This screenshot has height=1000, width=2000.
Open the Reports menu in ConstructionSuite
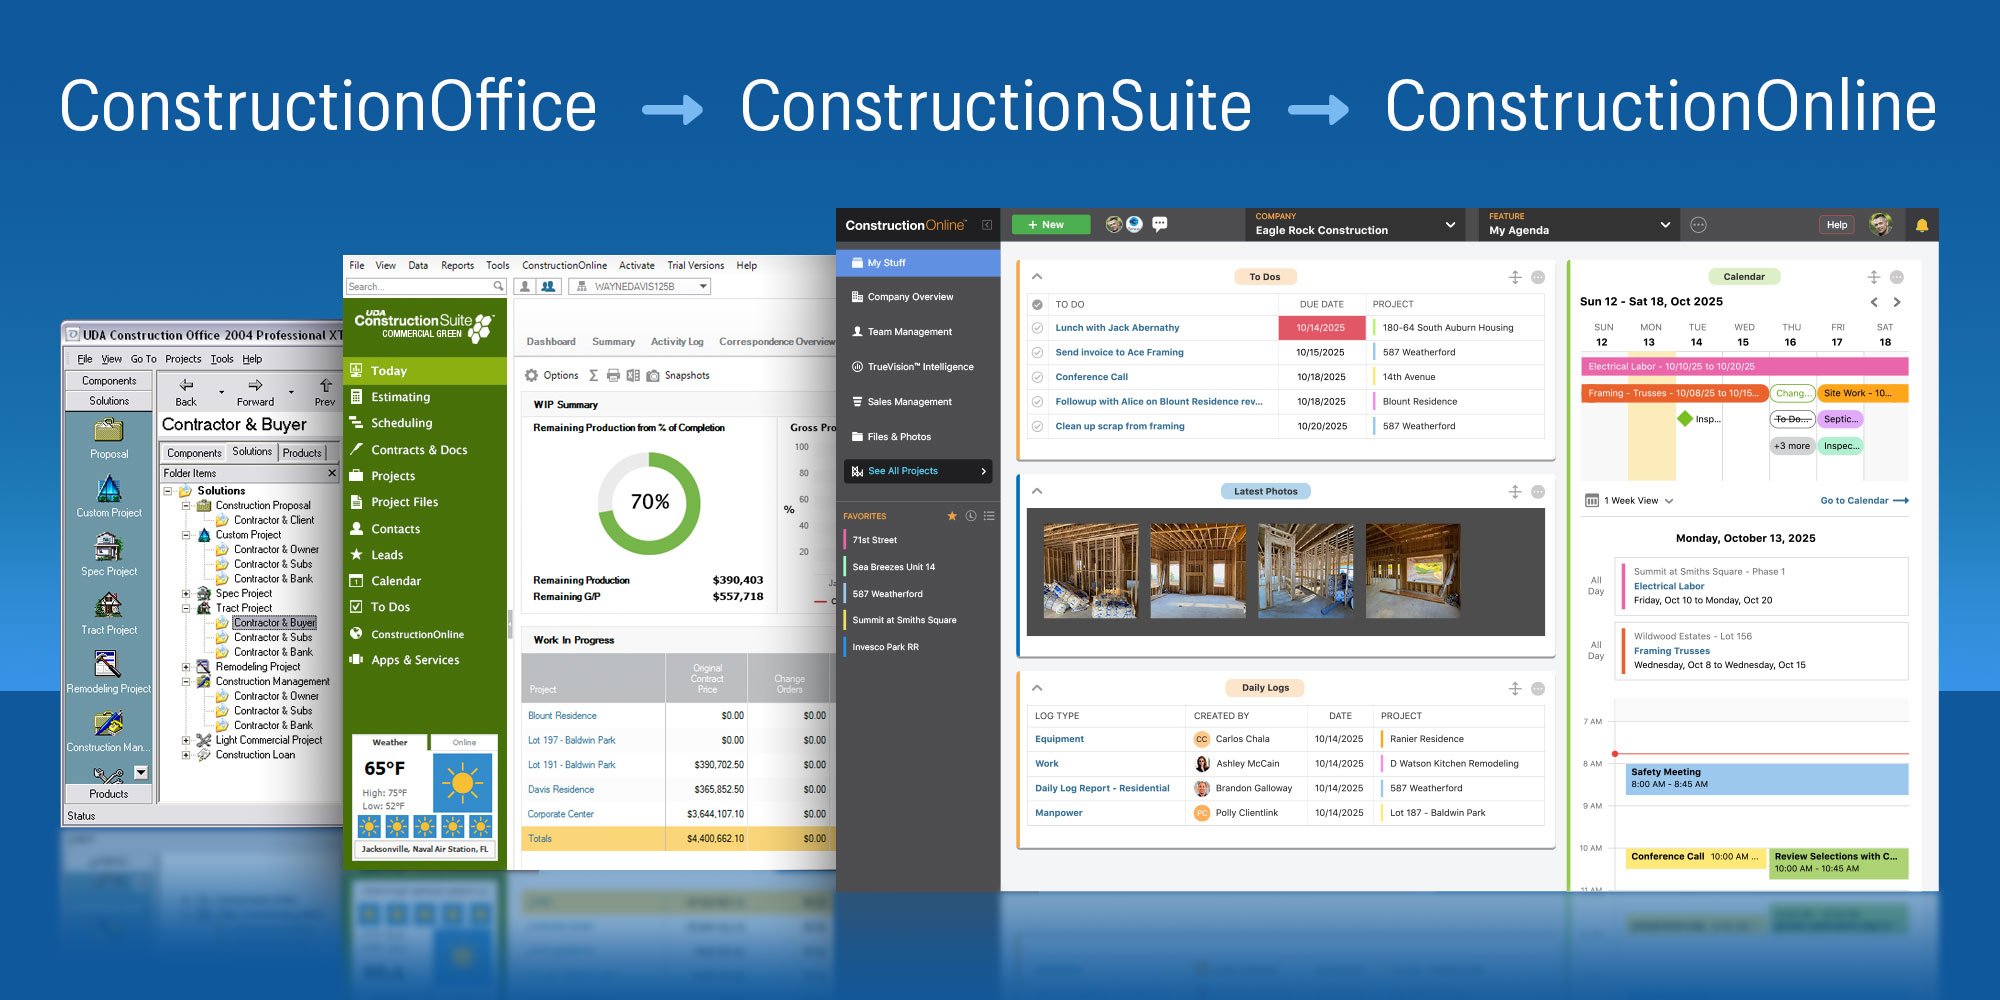coord(458,266)
